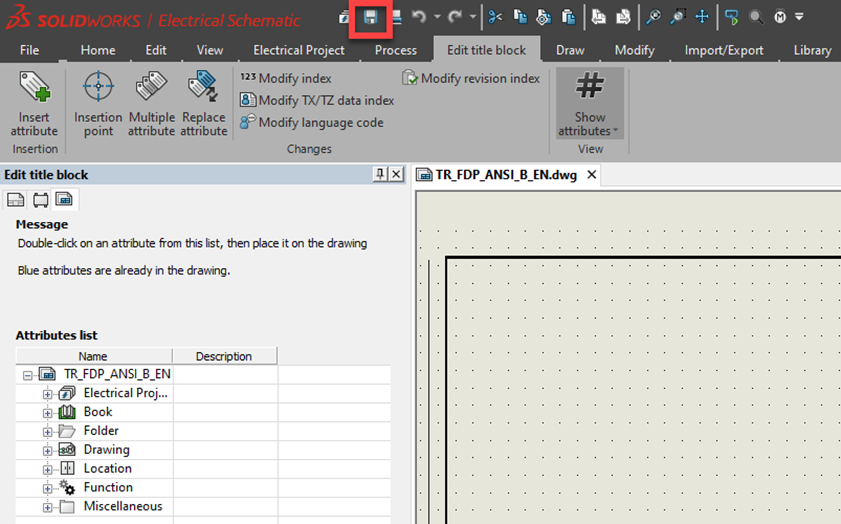
Task: Switch to the View ribbon tab
Action: pos(209,50)
